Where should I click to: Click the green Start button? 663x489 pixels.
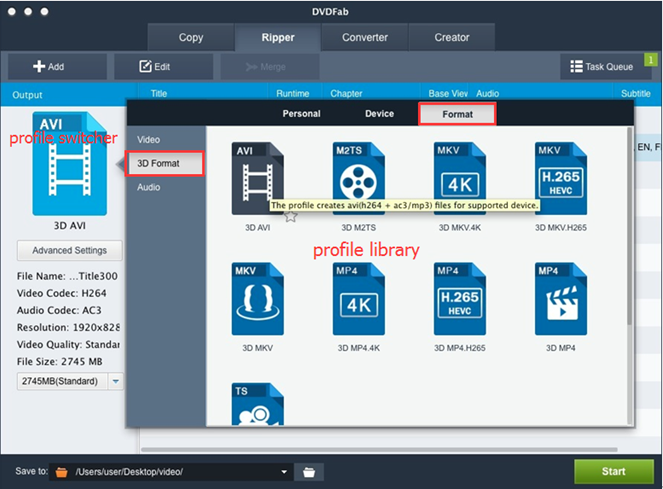click(614, 471)
